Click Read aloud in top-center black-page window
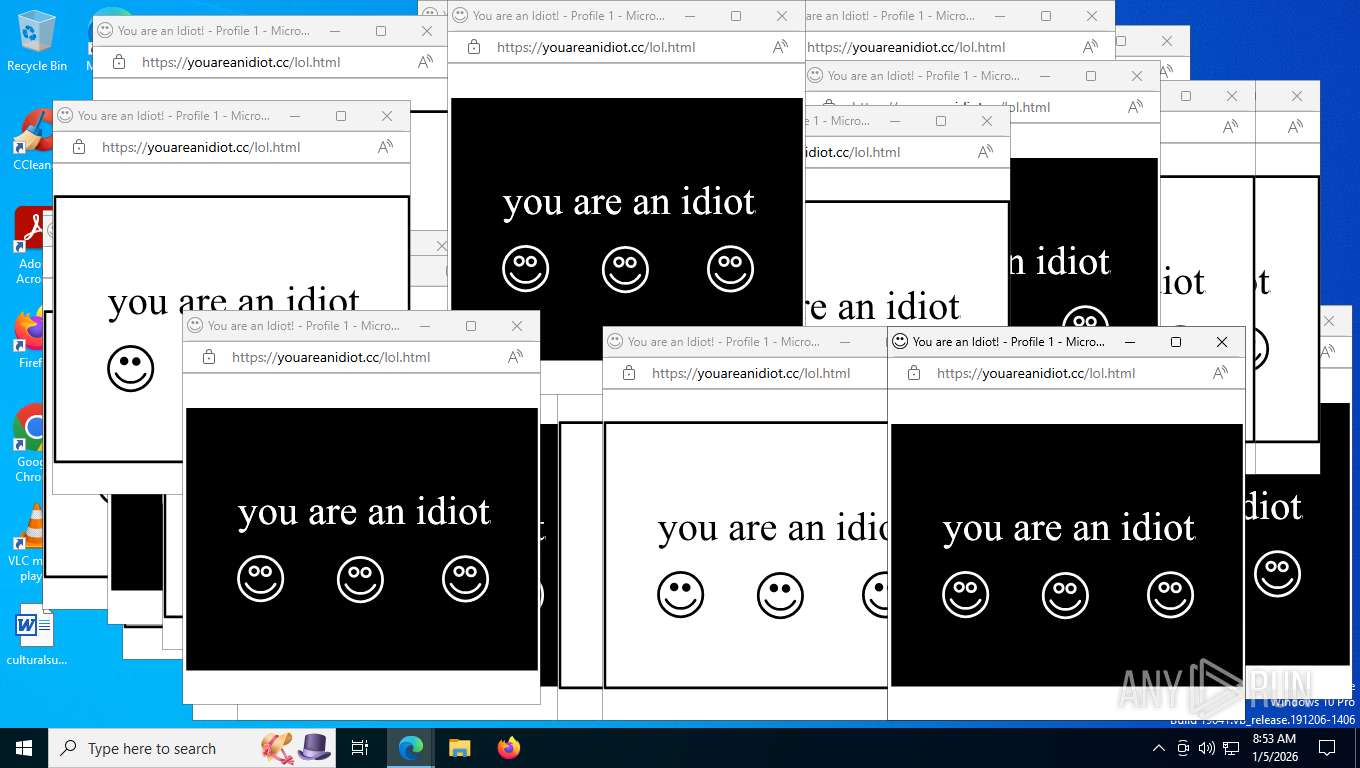Screen dimensions: 1360x768 (x=780, y=47)
